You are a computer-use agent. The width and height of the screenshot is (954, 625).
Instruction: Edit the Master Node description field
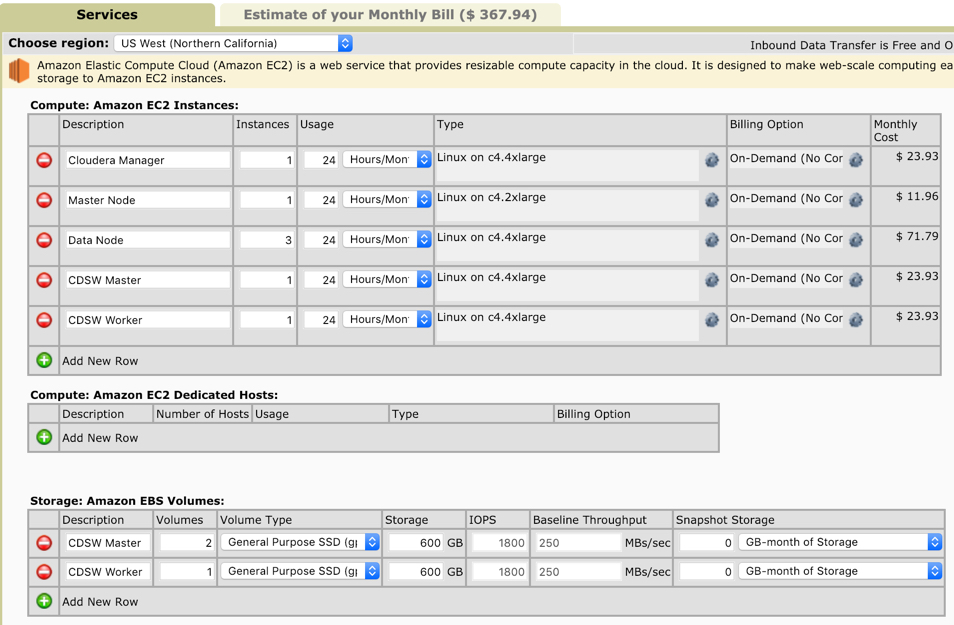148,200
